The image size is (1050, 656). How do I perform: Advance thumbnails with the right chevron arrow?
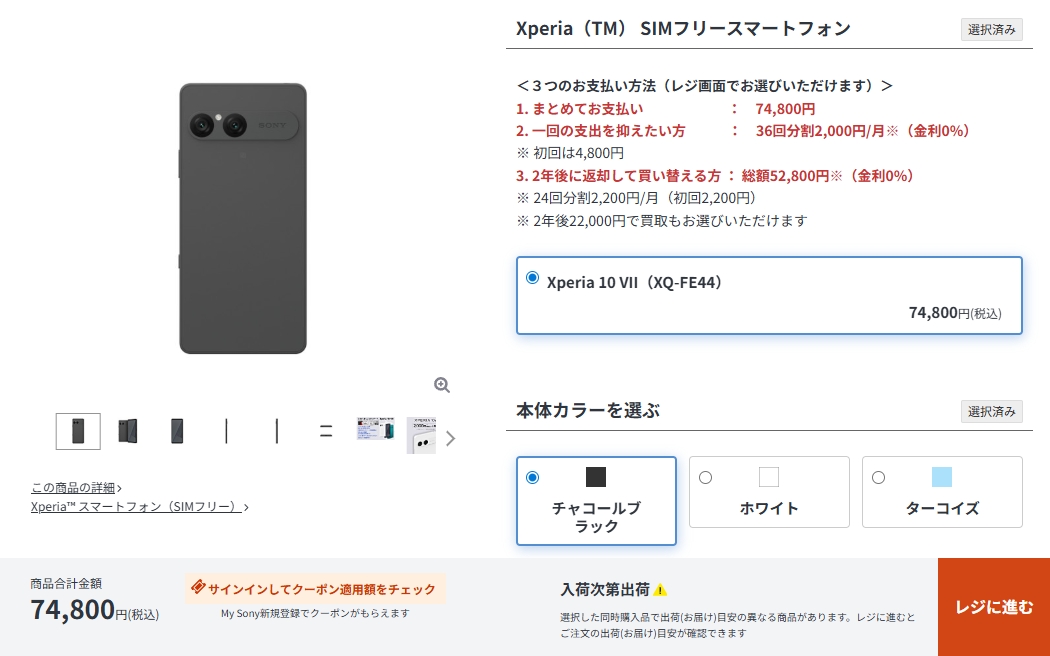pos(451,438)
